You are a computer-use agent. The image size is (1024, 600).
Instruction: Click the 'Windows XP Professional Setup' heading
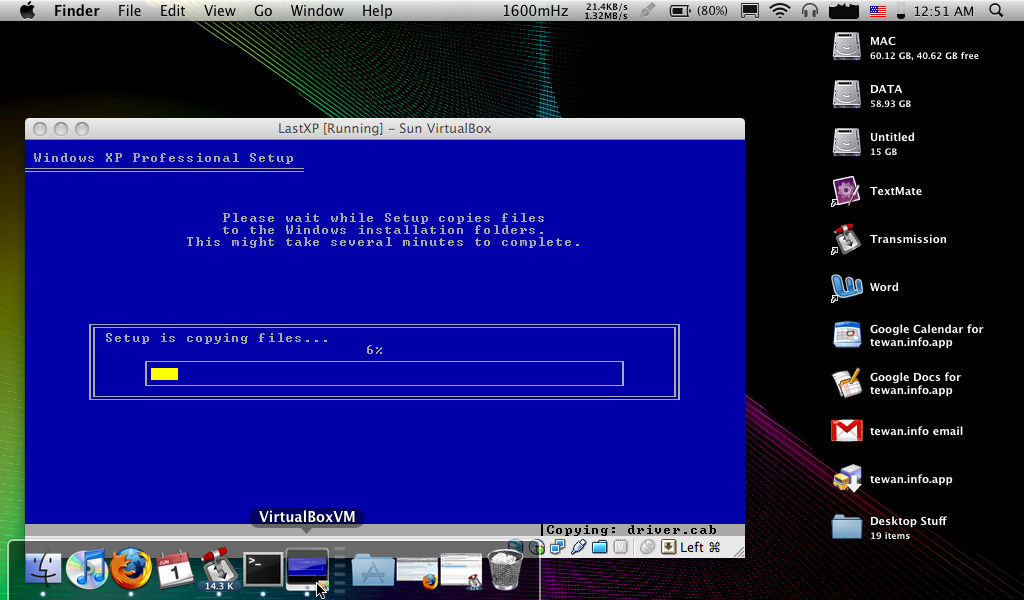coord(163,158)
